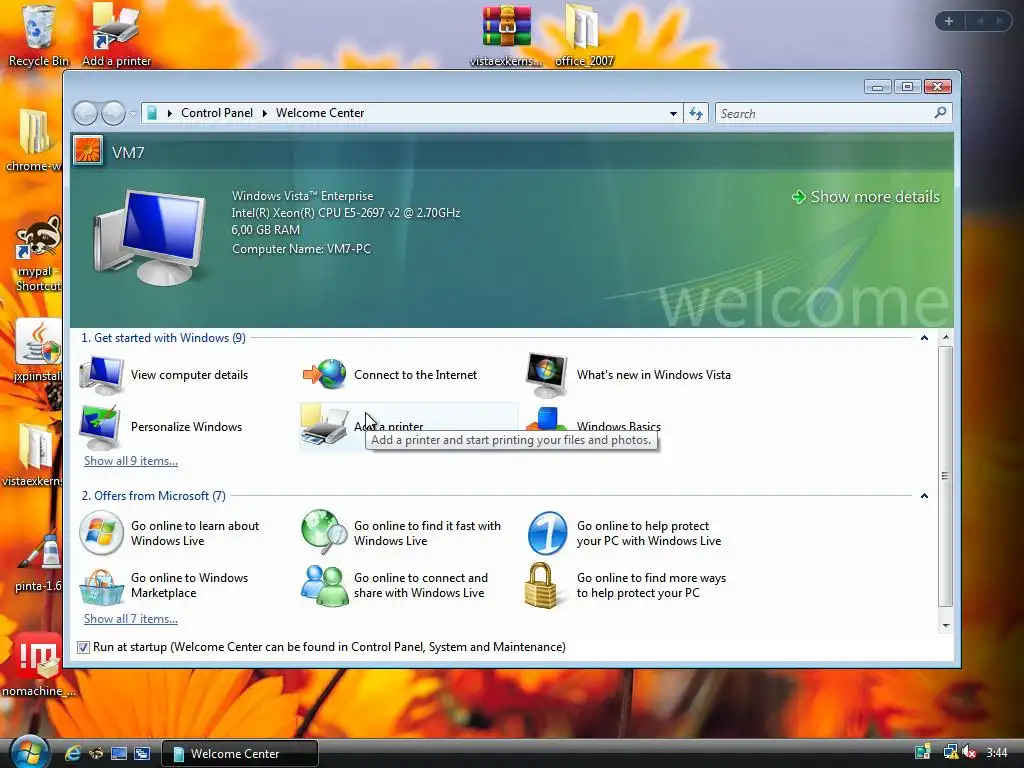Click the Show desktop Quick Launch icon
The image size is (1024, 768).
pos(119,753)
